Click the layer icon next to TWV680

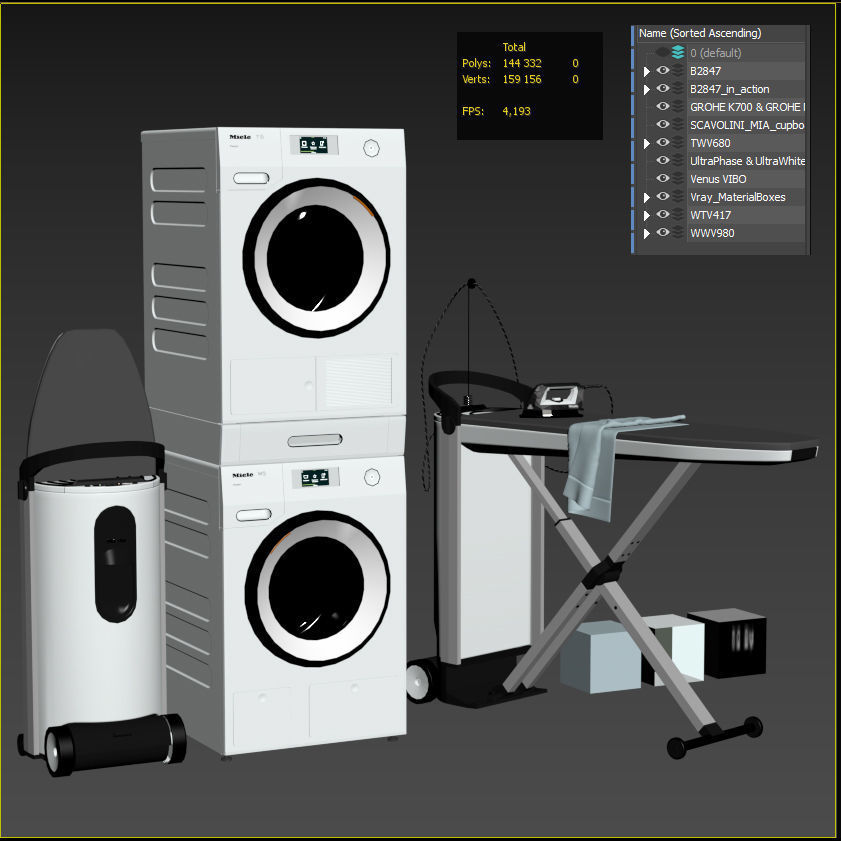click(x=677, y=142)
